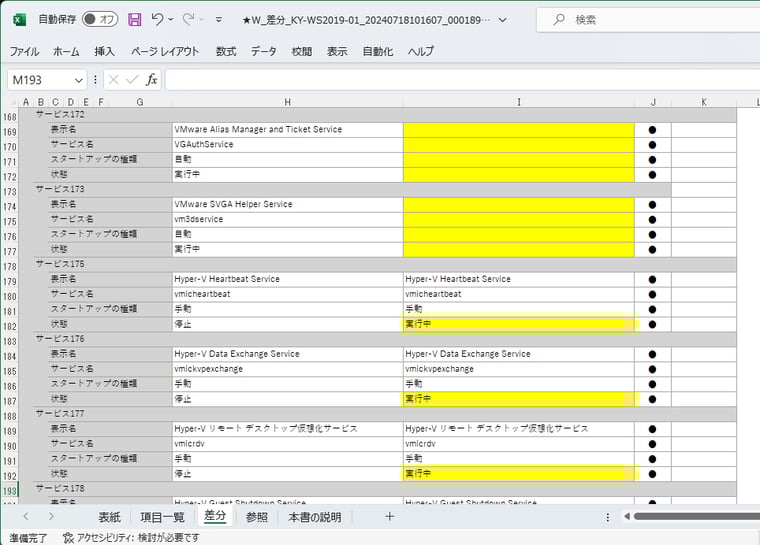Viewport: 760px width, 545px height.
Task: Click the サービス178 group header row
Action: pos(385,489)
